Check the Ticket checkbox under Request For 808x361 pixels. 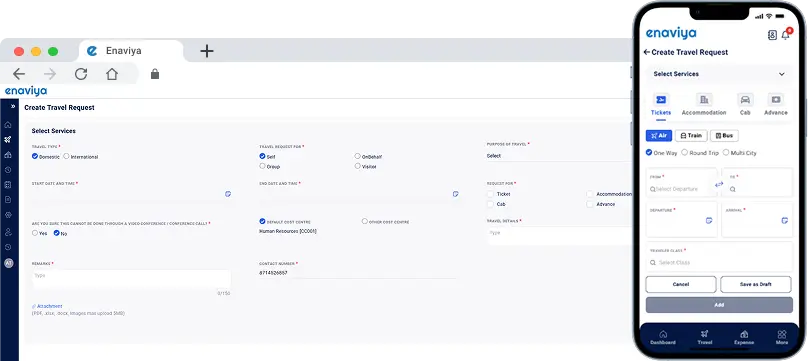490,194
